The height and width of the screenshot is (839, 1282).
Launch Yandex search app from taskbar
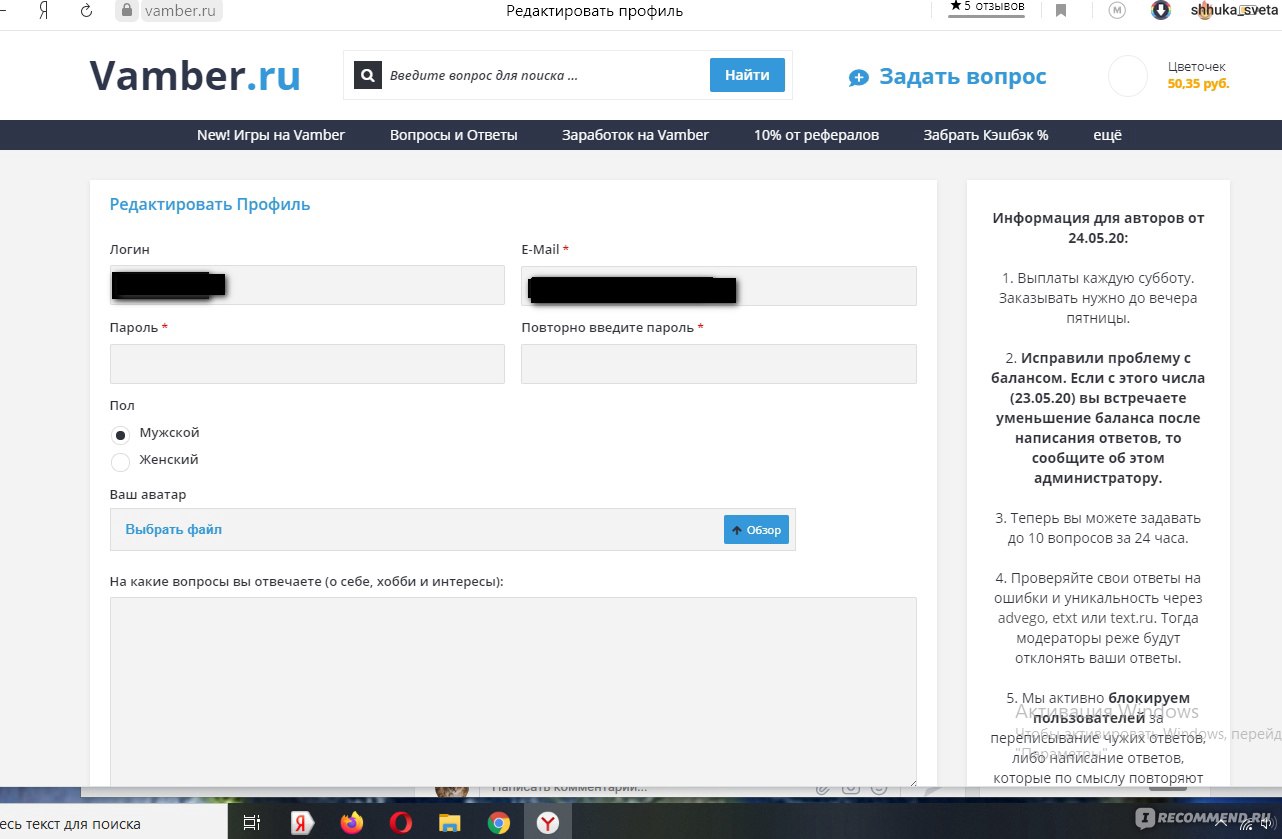pyautogui.click(x=301, y=823)
